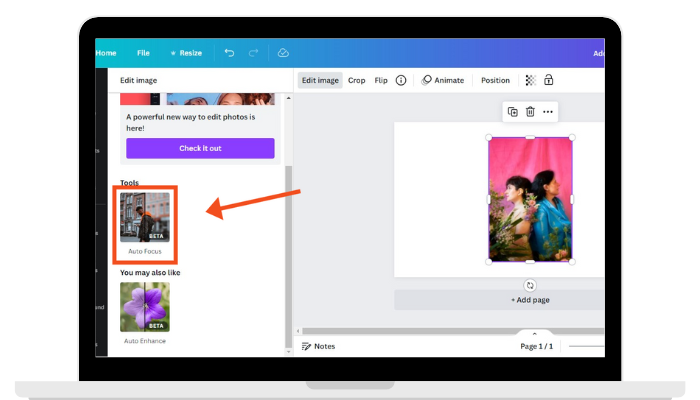Click the bottom-left resize handle of image
Screen dimensions: 700x400
click(x=489, y=262)
